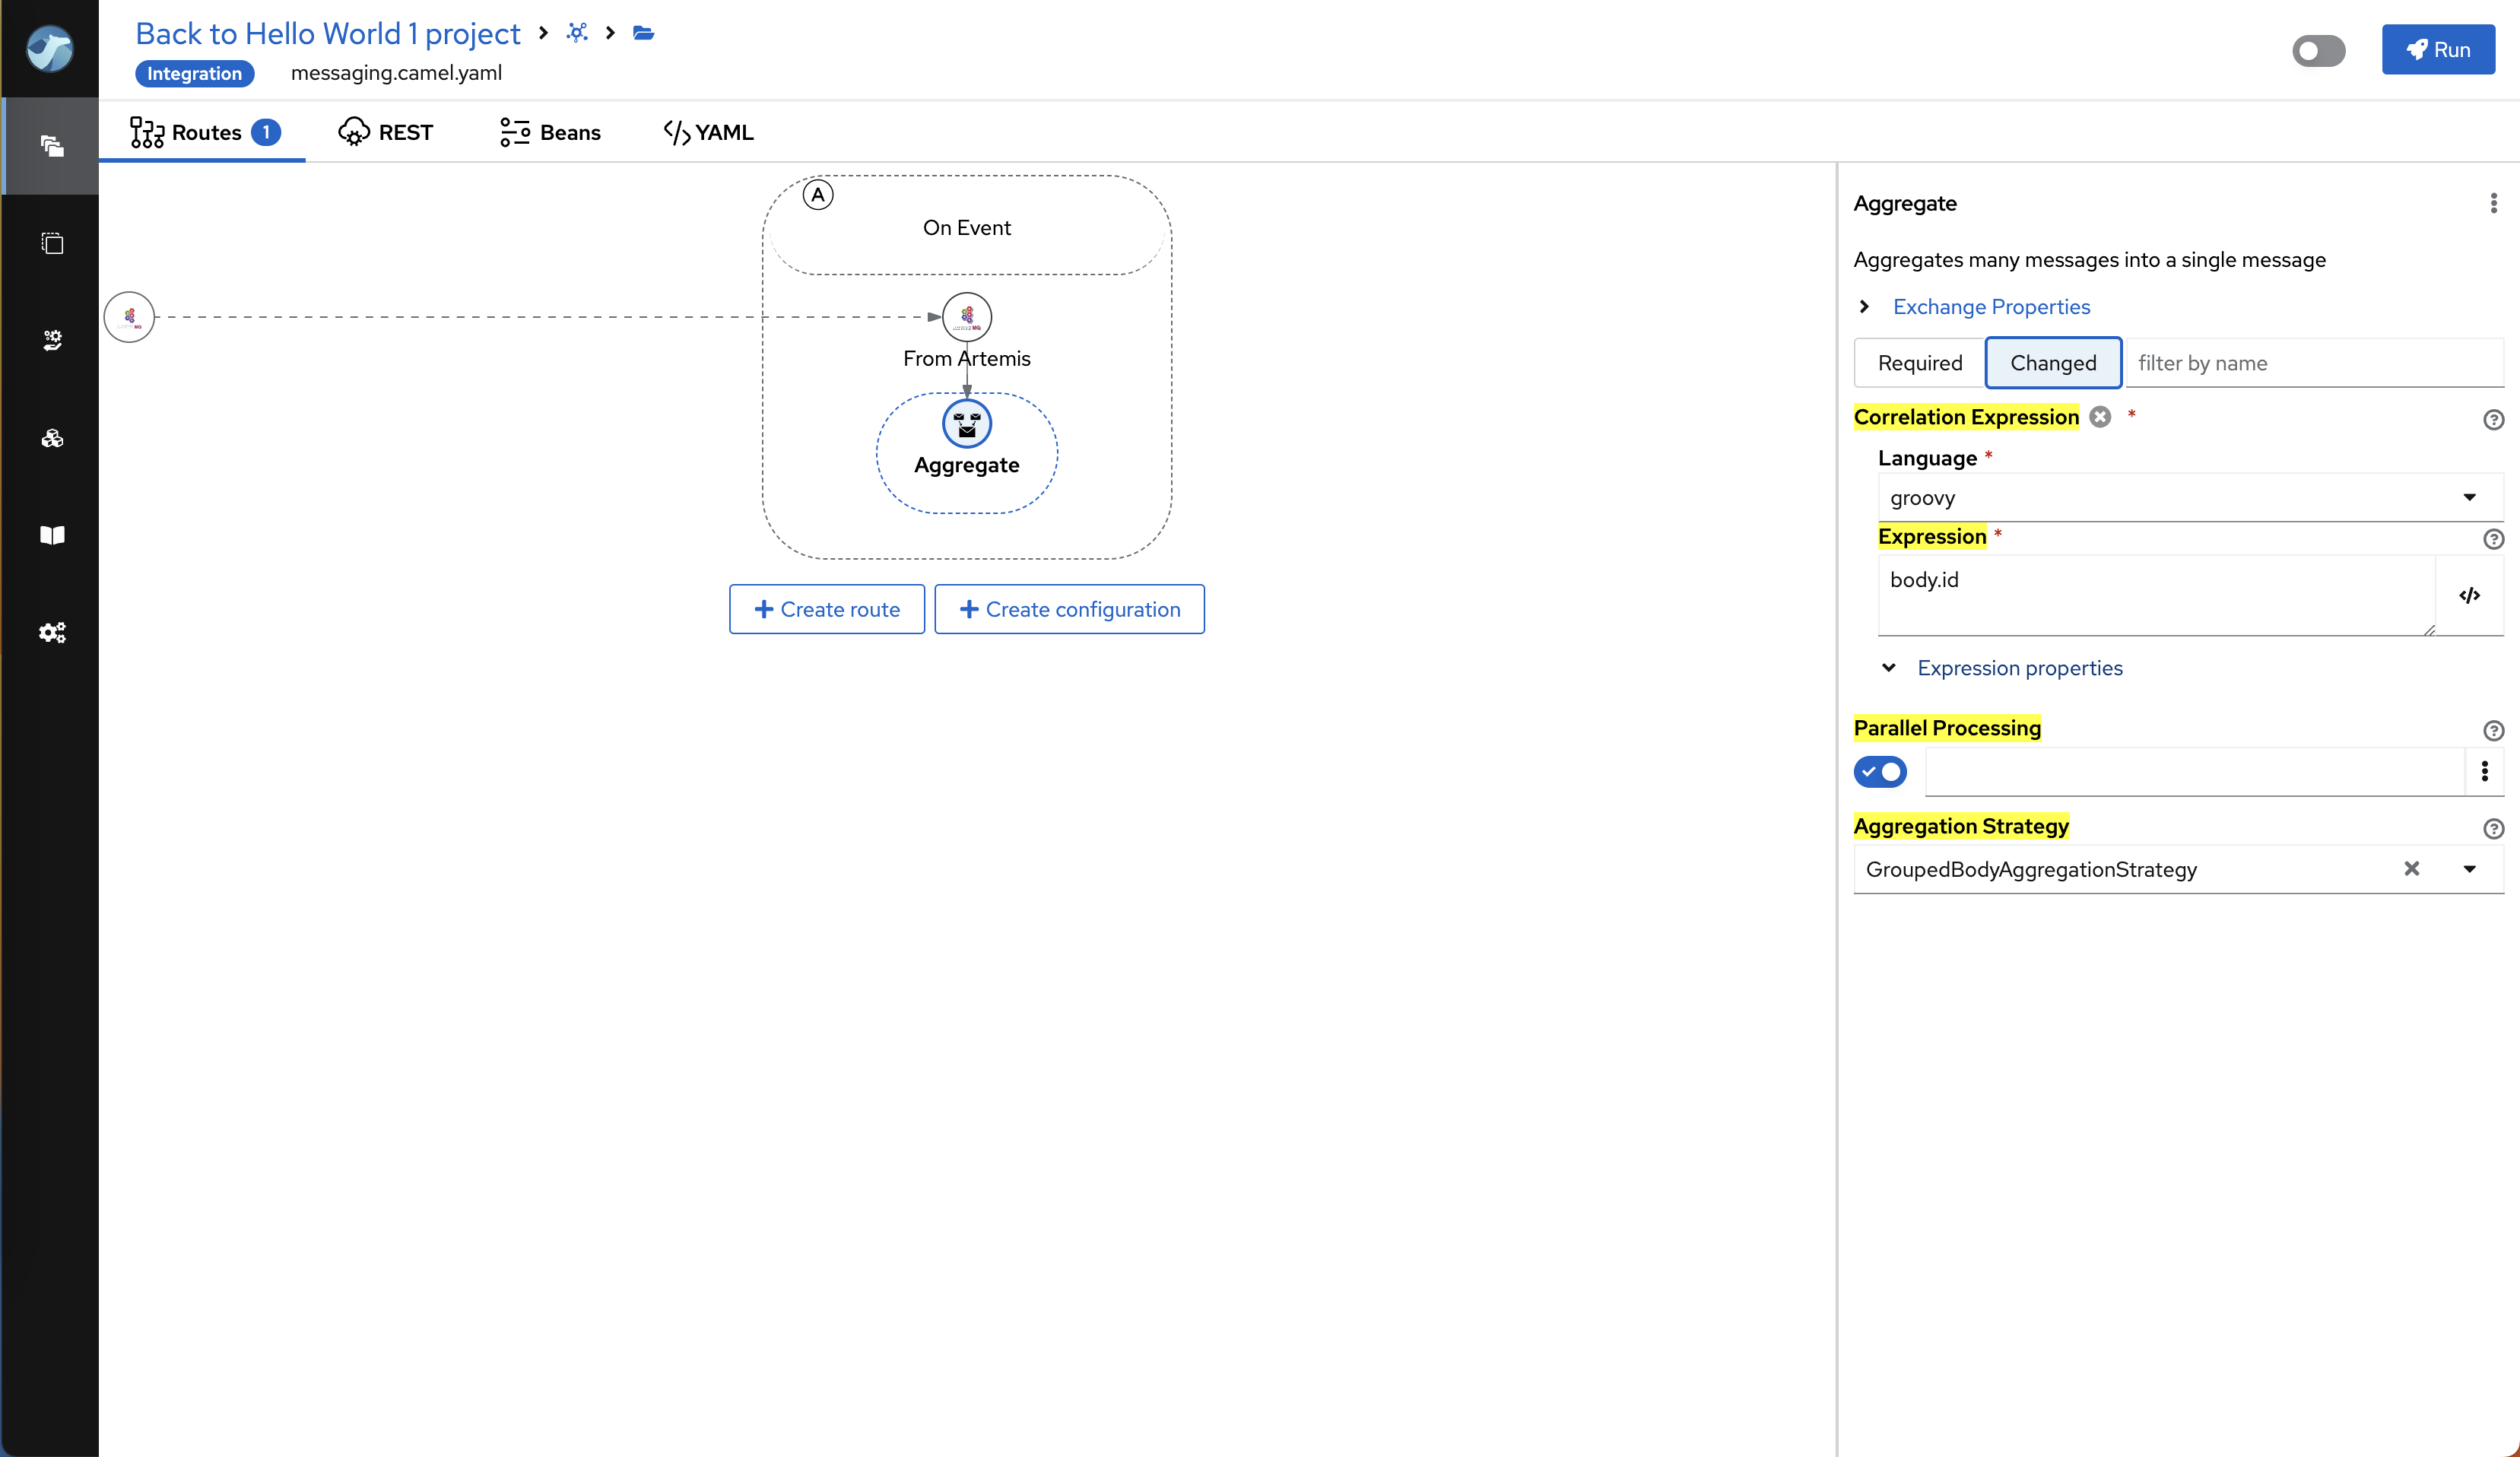2520x1457 pixels.
Task: Switch to the YAML tab
Action: 709,132
